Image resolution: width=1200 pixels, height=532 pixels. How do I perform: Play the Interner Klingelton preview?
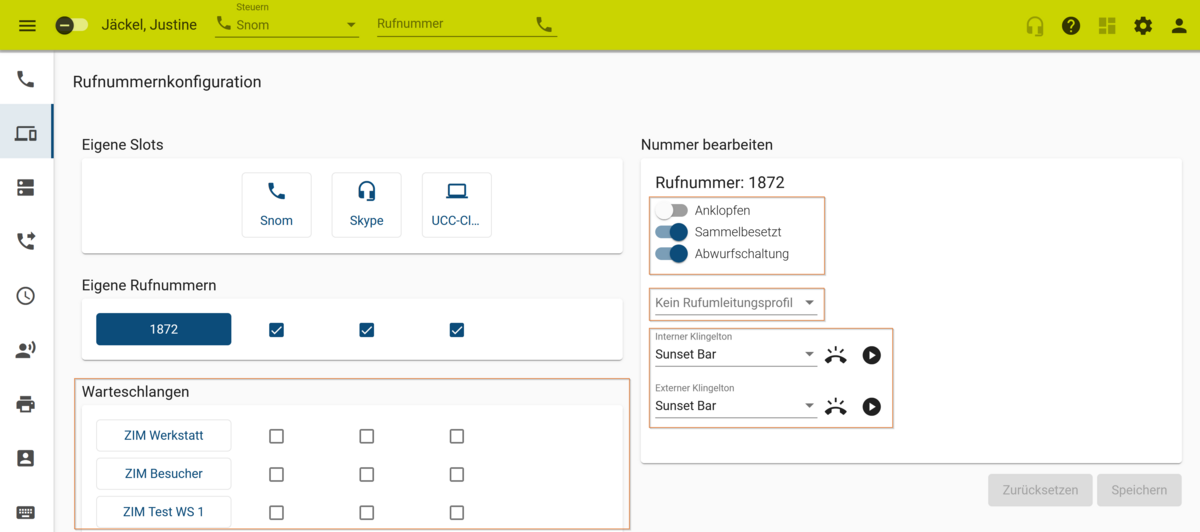[872, 355]
